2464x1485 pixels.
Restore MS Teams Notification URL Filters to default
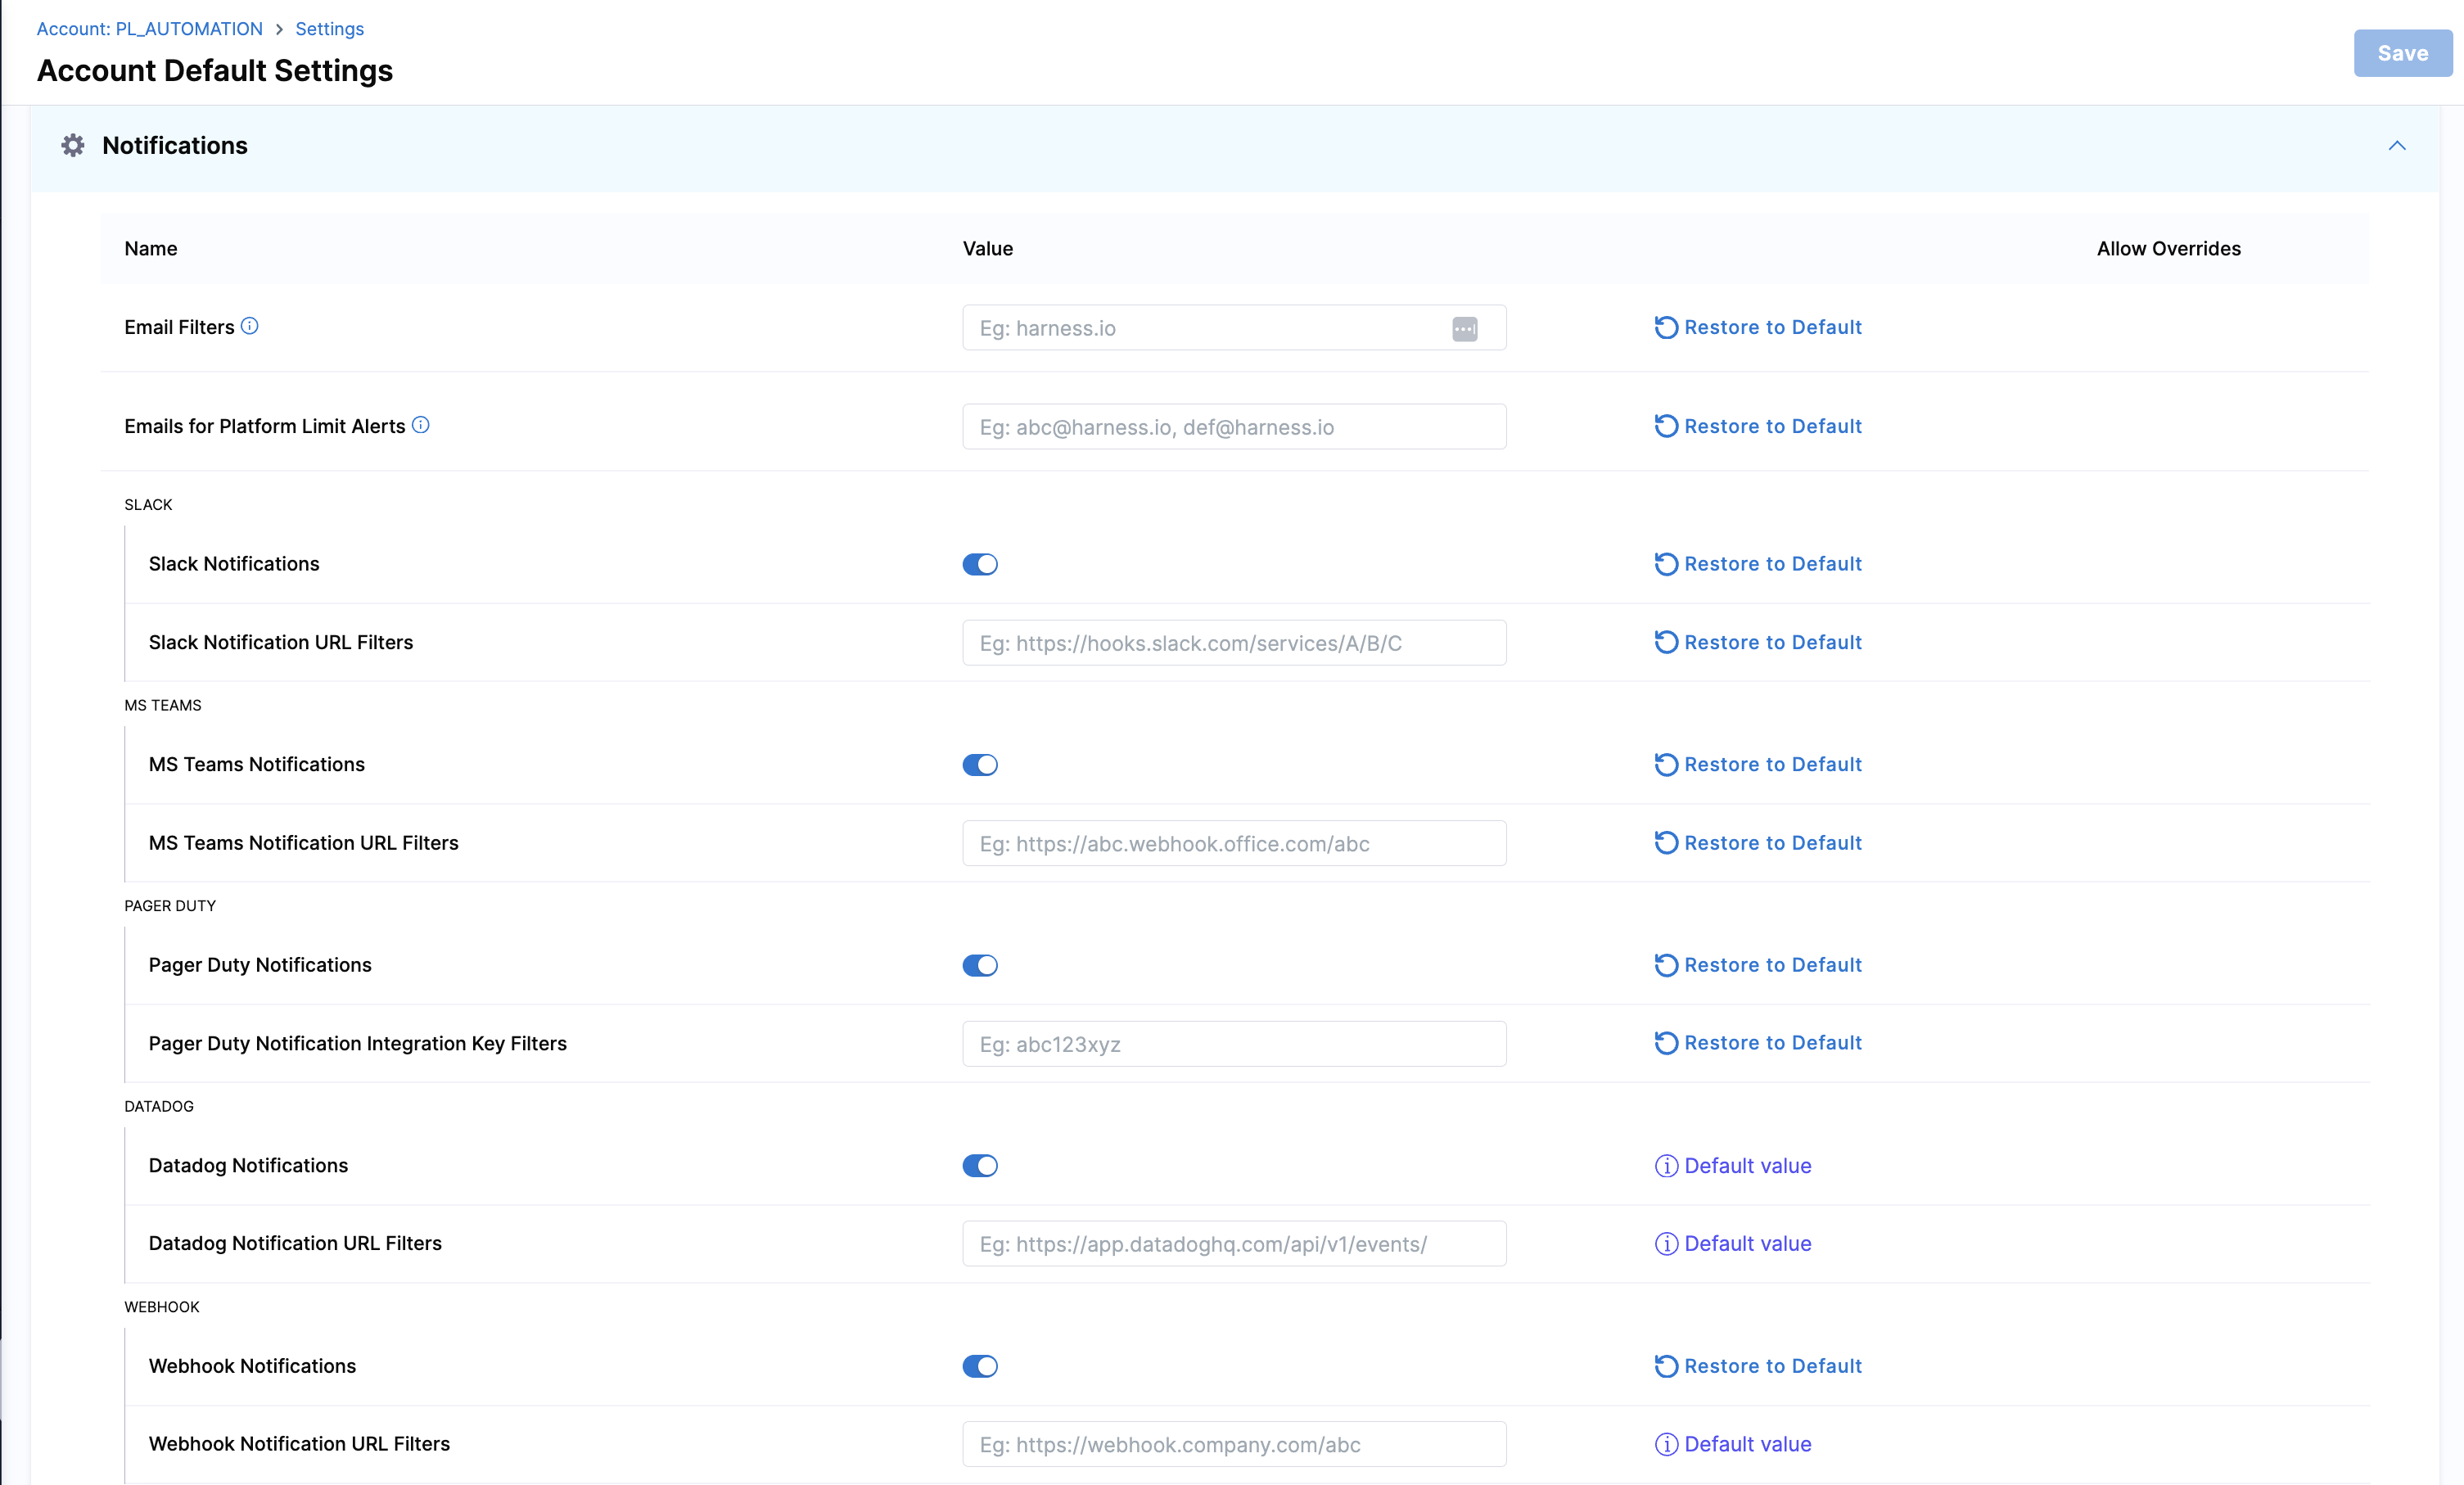[x=1758, y=843]
